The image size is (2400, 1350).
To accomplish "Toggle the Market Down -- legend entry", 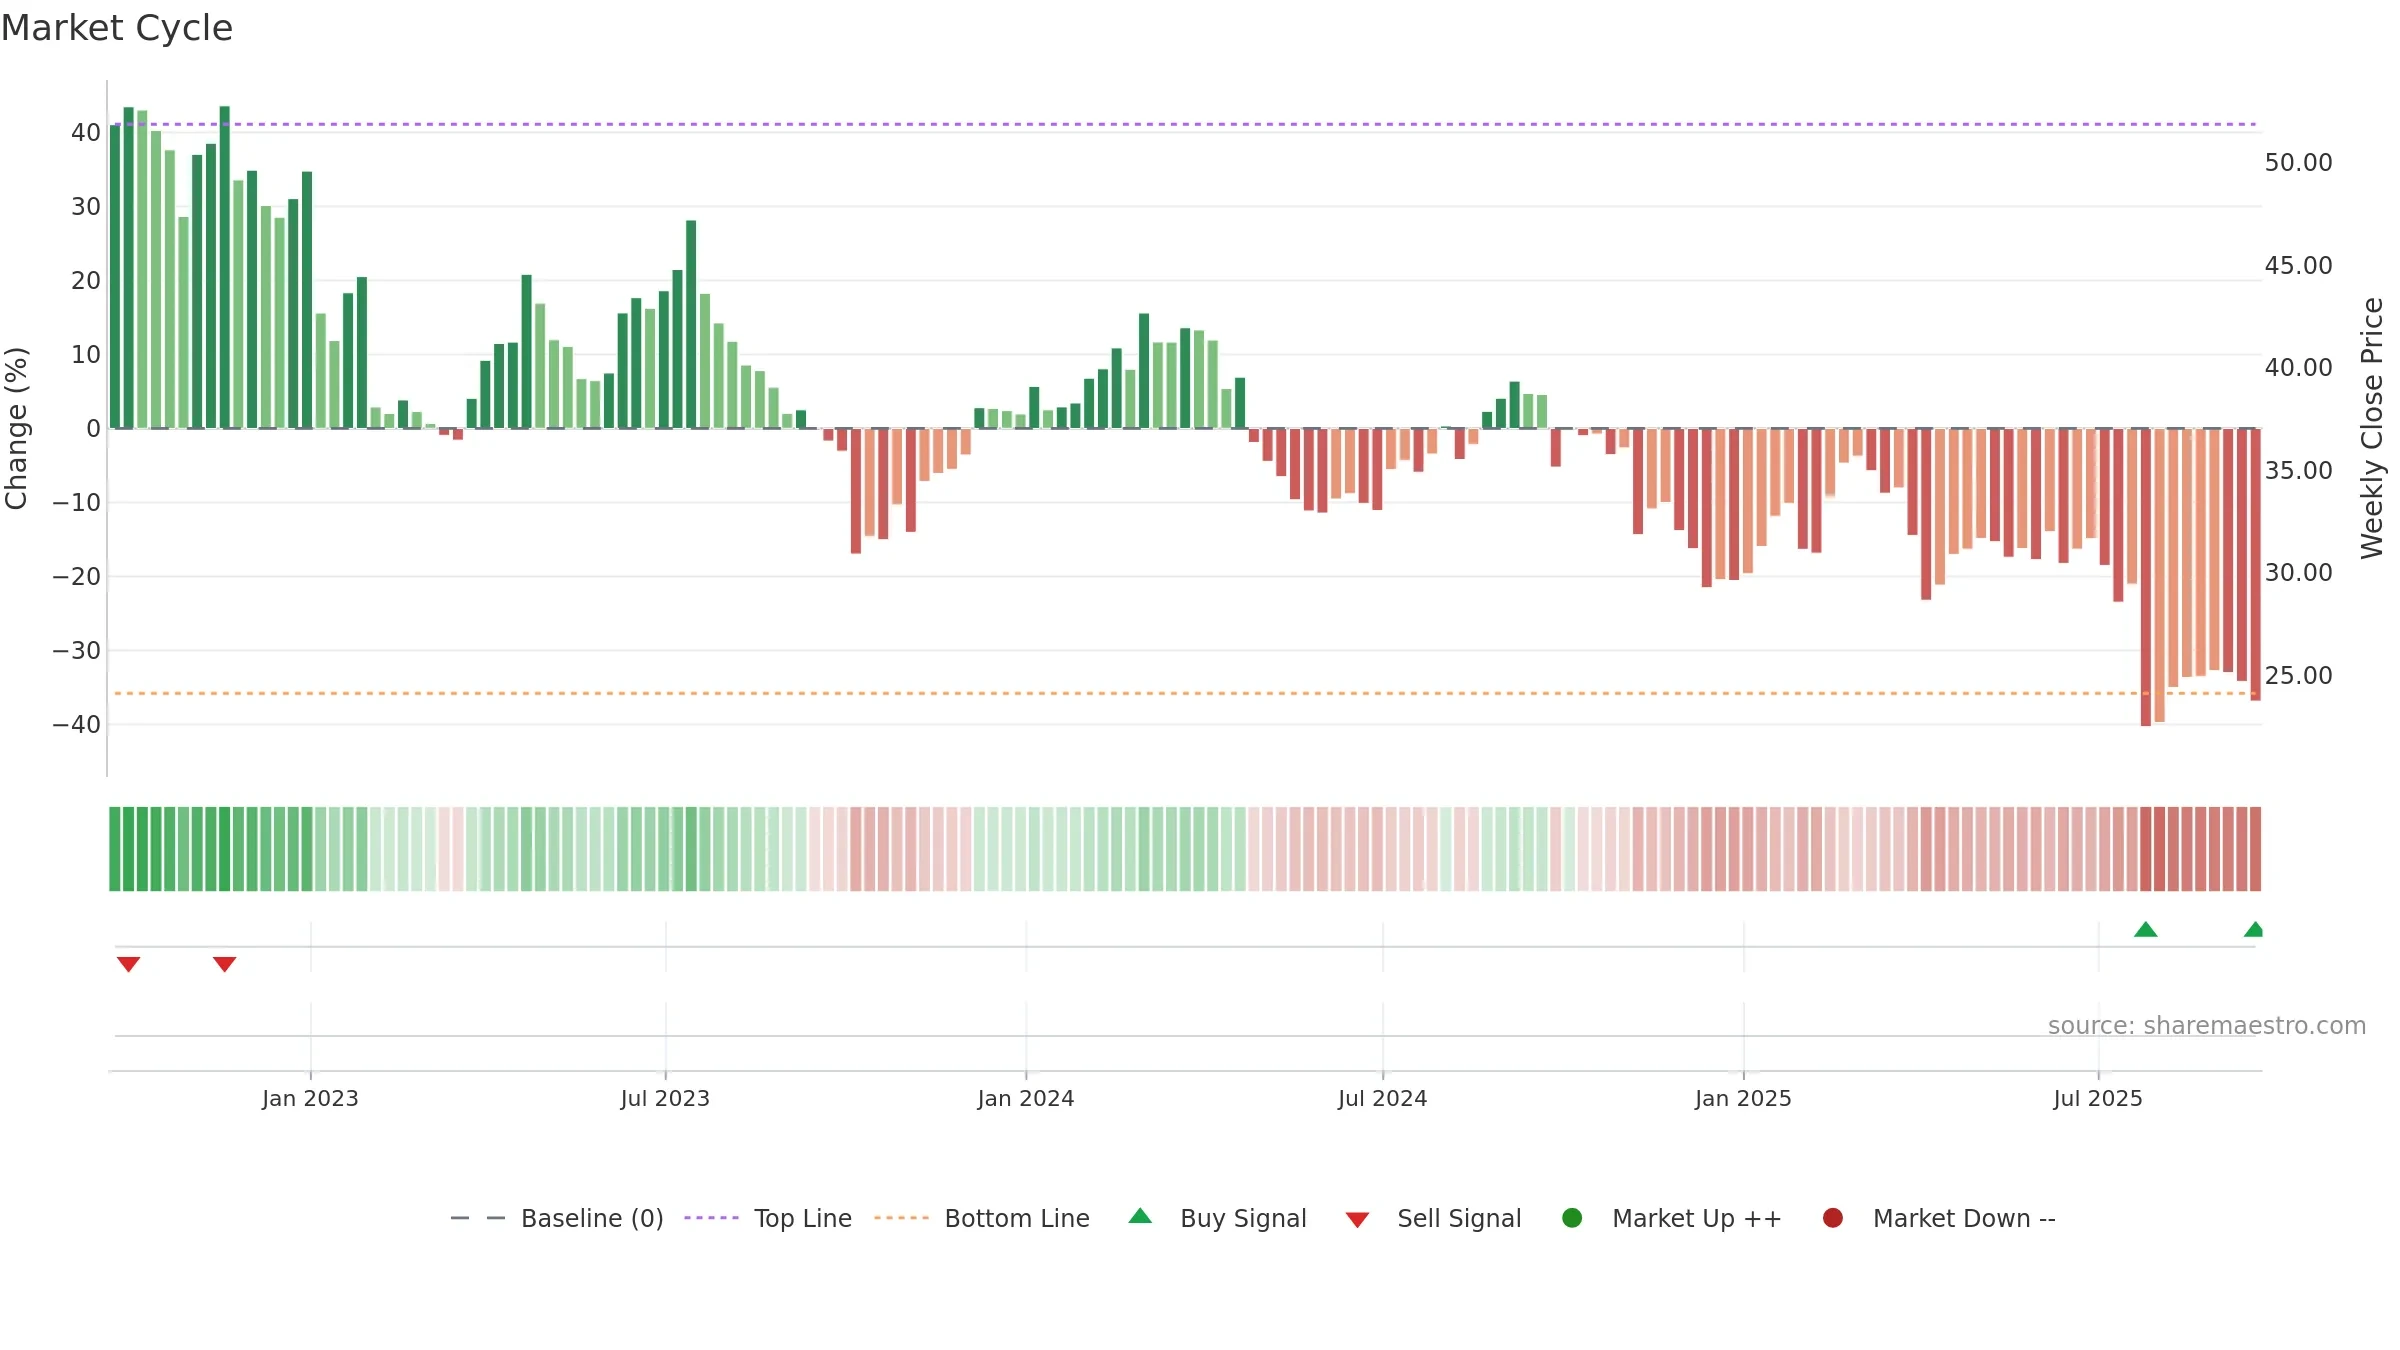I will coord(1938,1218).
